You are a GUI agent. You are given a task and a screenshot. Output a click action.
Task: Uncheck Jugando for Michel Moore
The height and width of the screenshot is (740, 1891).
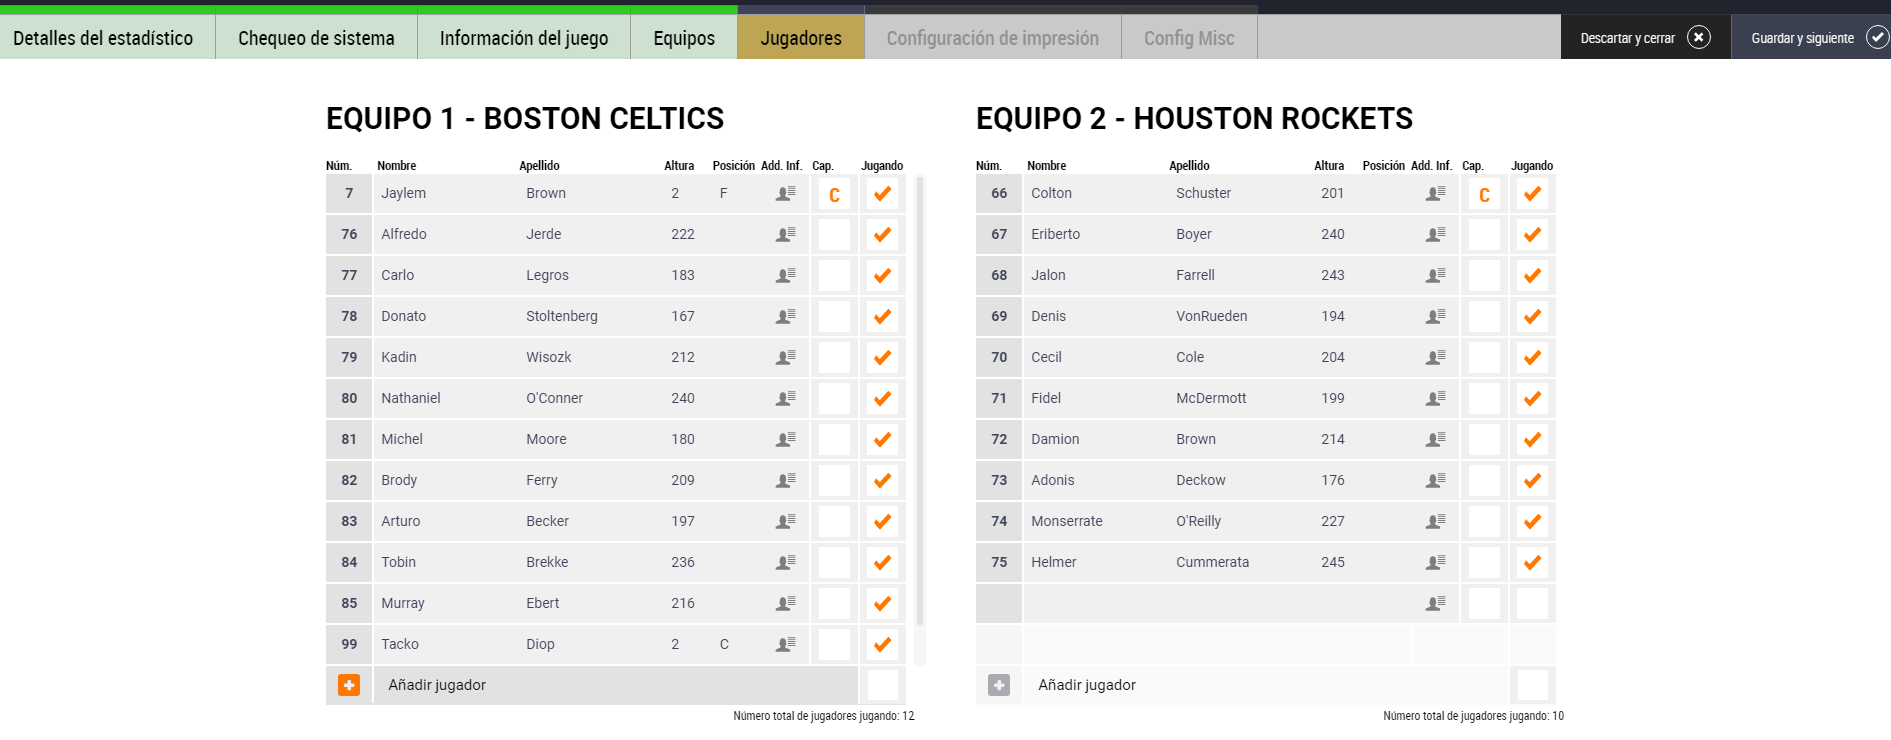pos(882,439)
